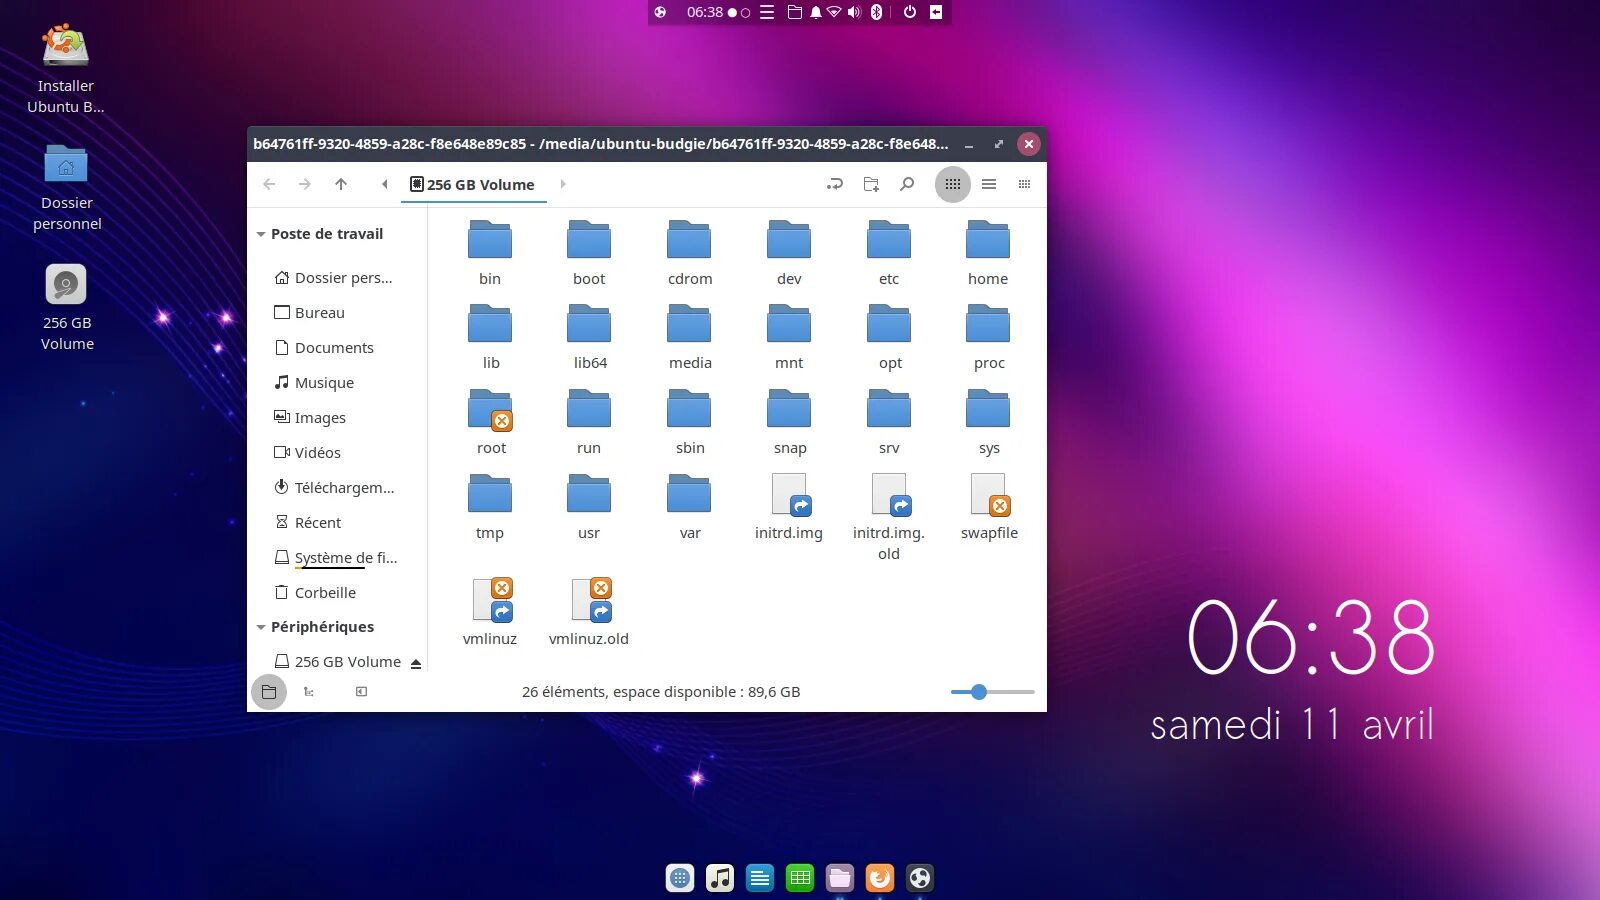The height and width of the screenshot is (900, 1600).
Task: Select the etc folder
Action: (x=889, y=254)
